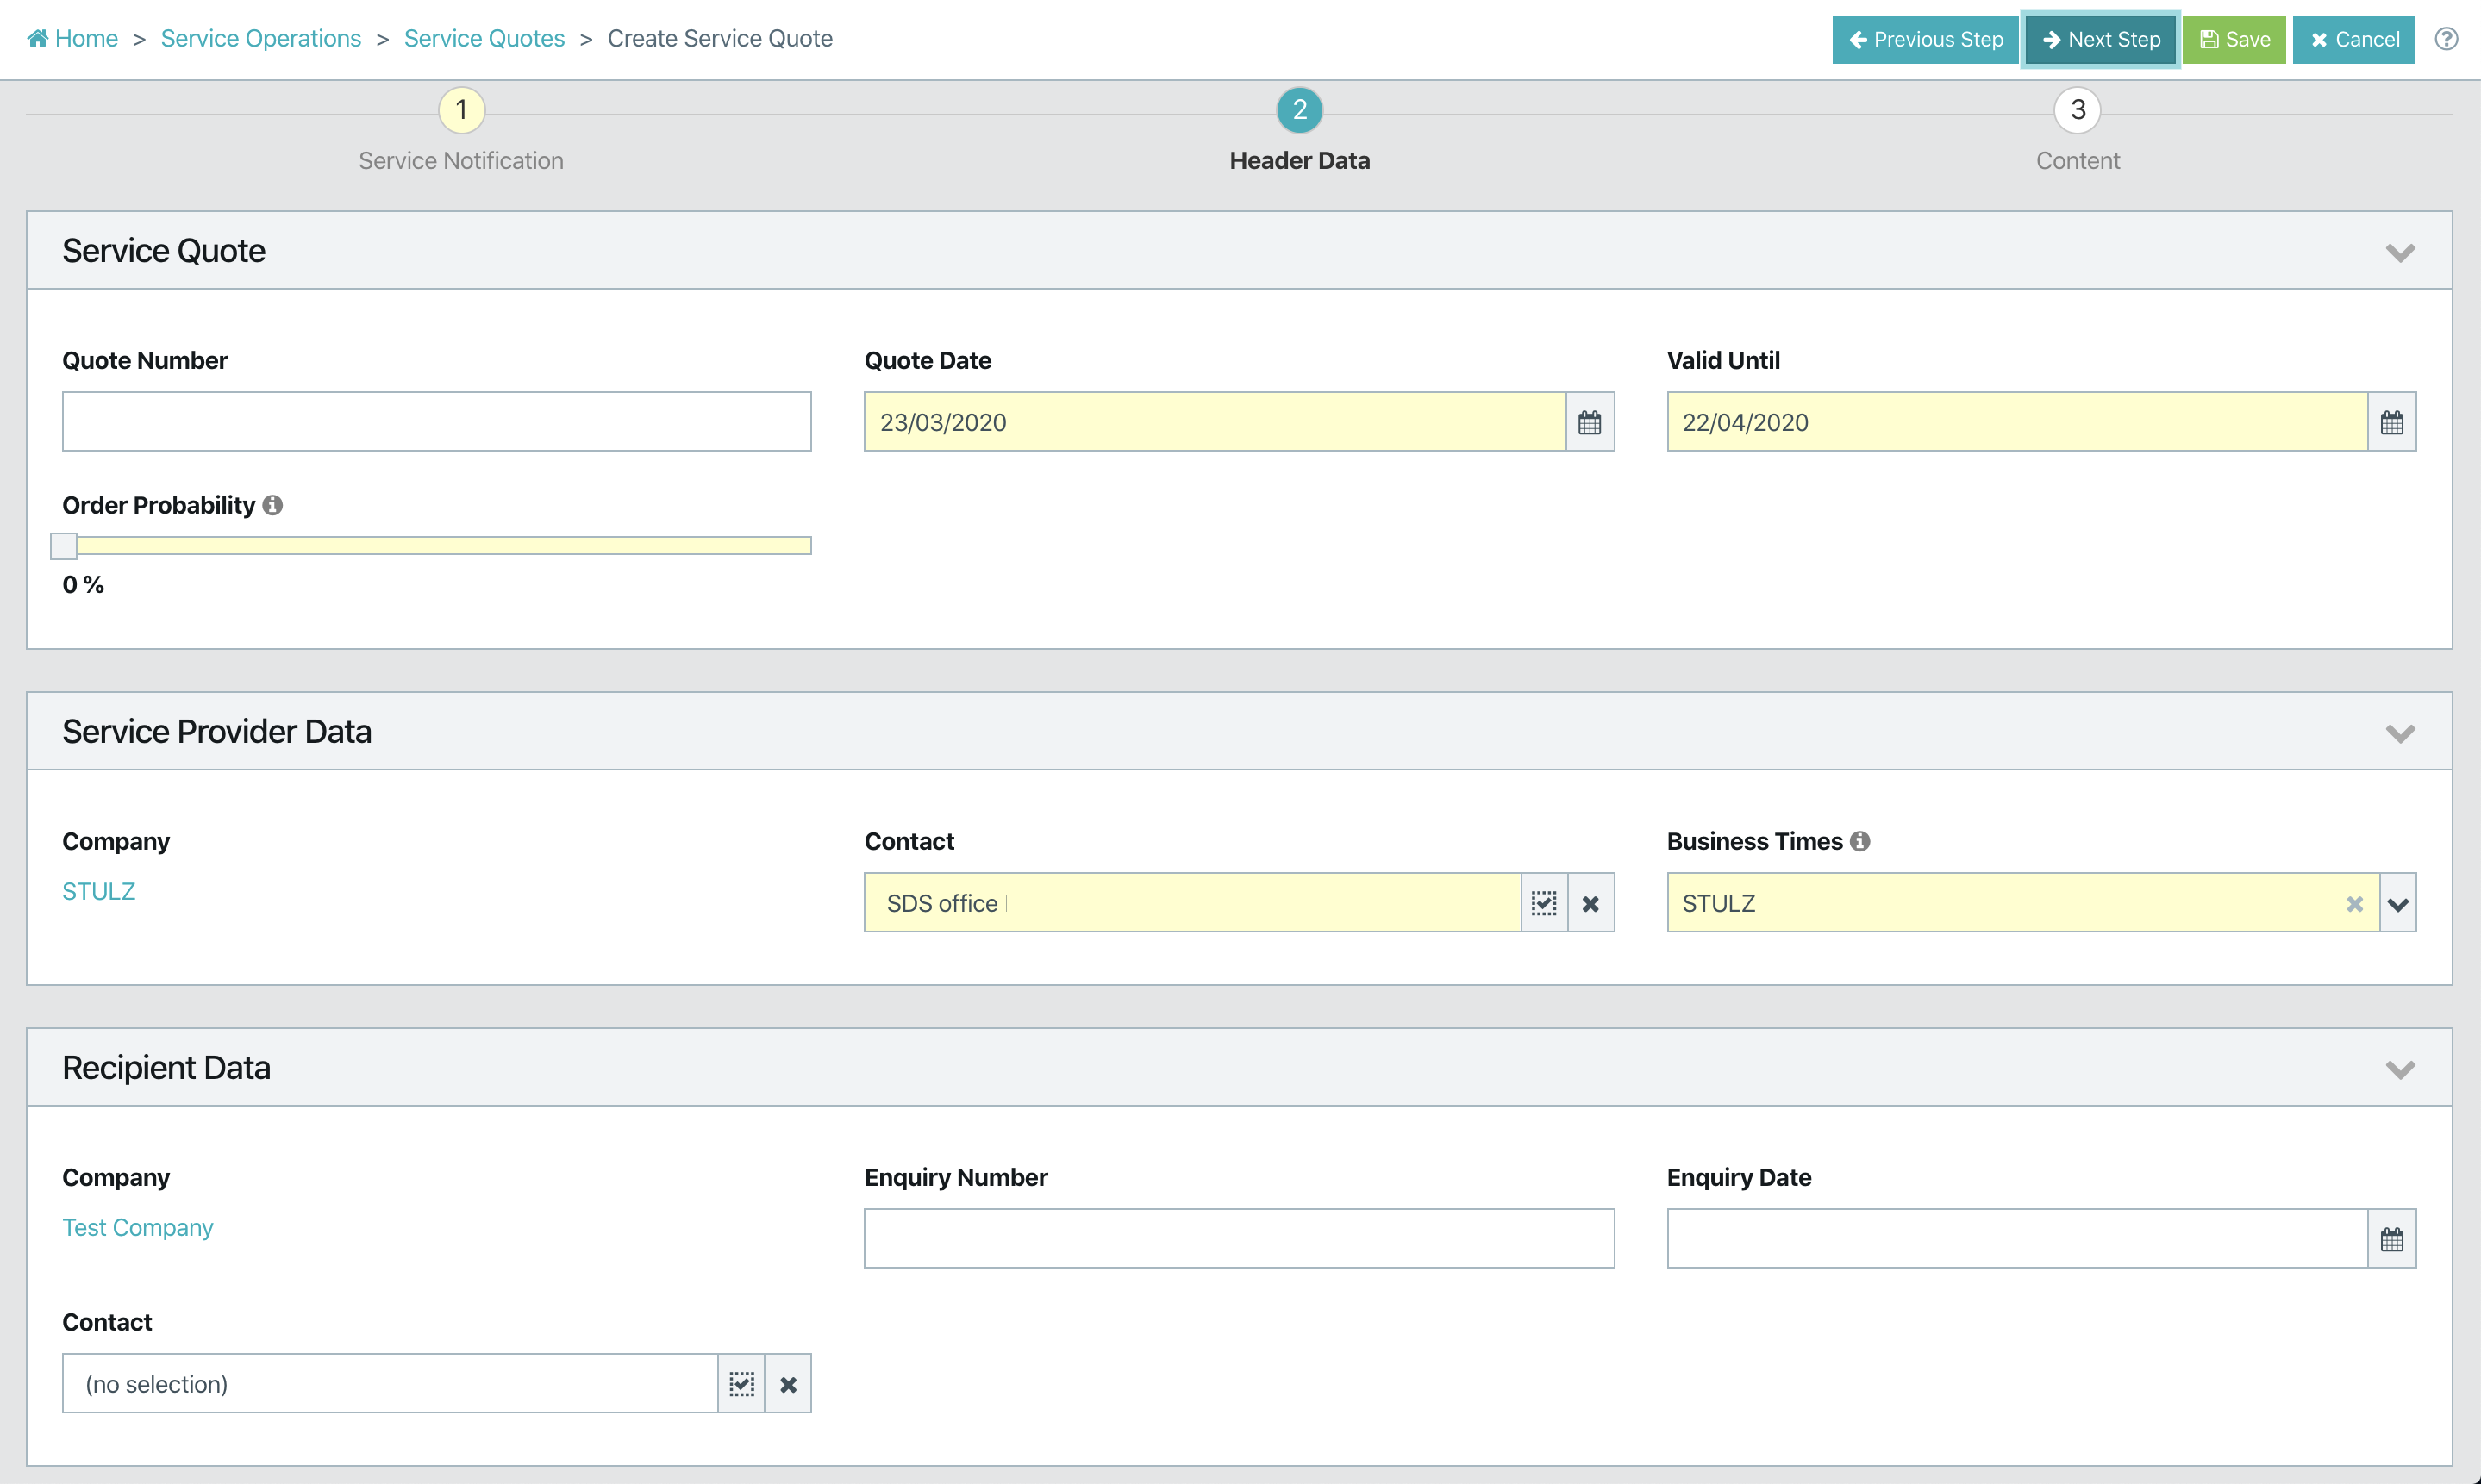The height and width of the screenshot is (1484, 2481).
Task: Focus the Enquiry Number input field
Action: [x=1239, y=1239]
